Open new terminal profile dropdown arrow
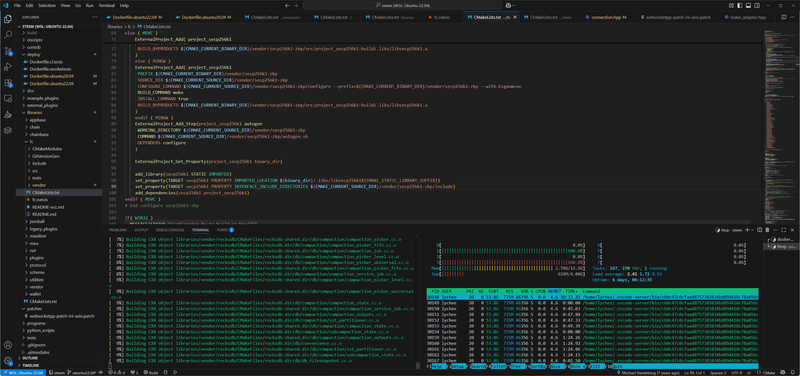The height and width of the screenshot is (376, 800). click(752, 230)
